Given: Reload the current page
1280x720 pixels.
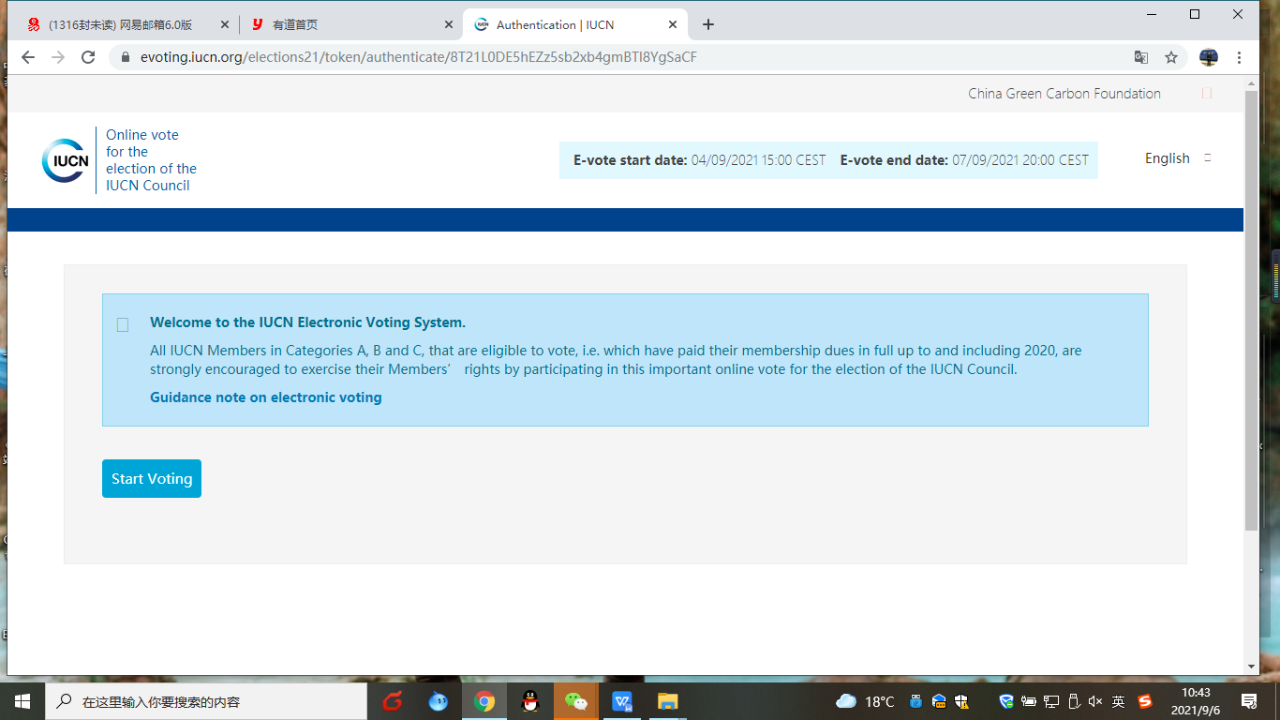Looking at the screenshot, I should pos(88,57).
